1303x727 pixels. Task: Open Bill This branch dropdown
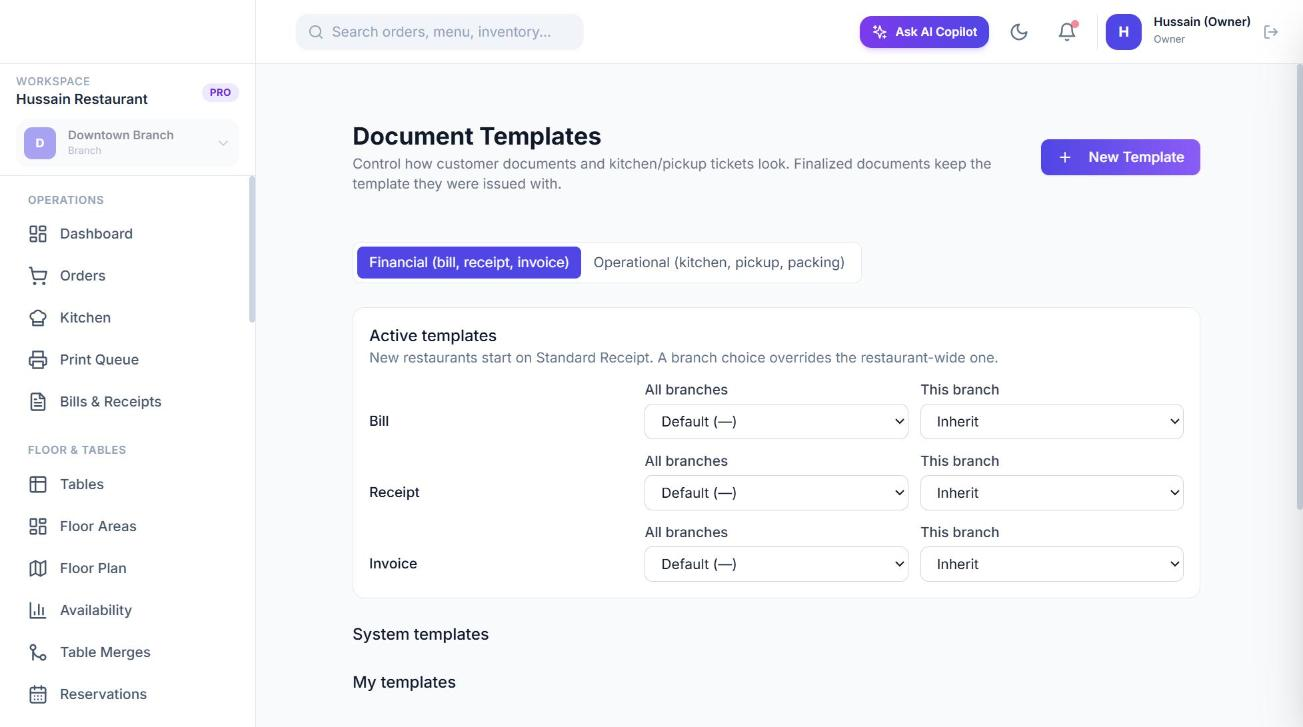pos(1052,422)
